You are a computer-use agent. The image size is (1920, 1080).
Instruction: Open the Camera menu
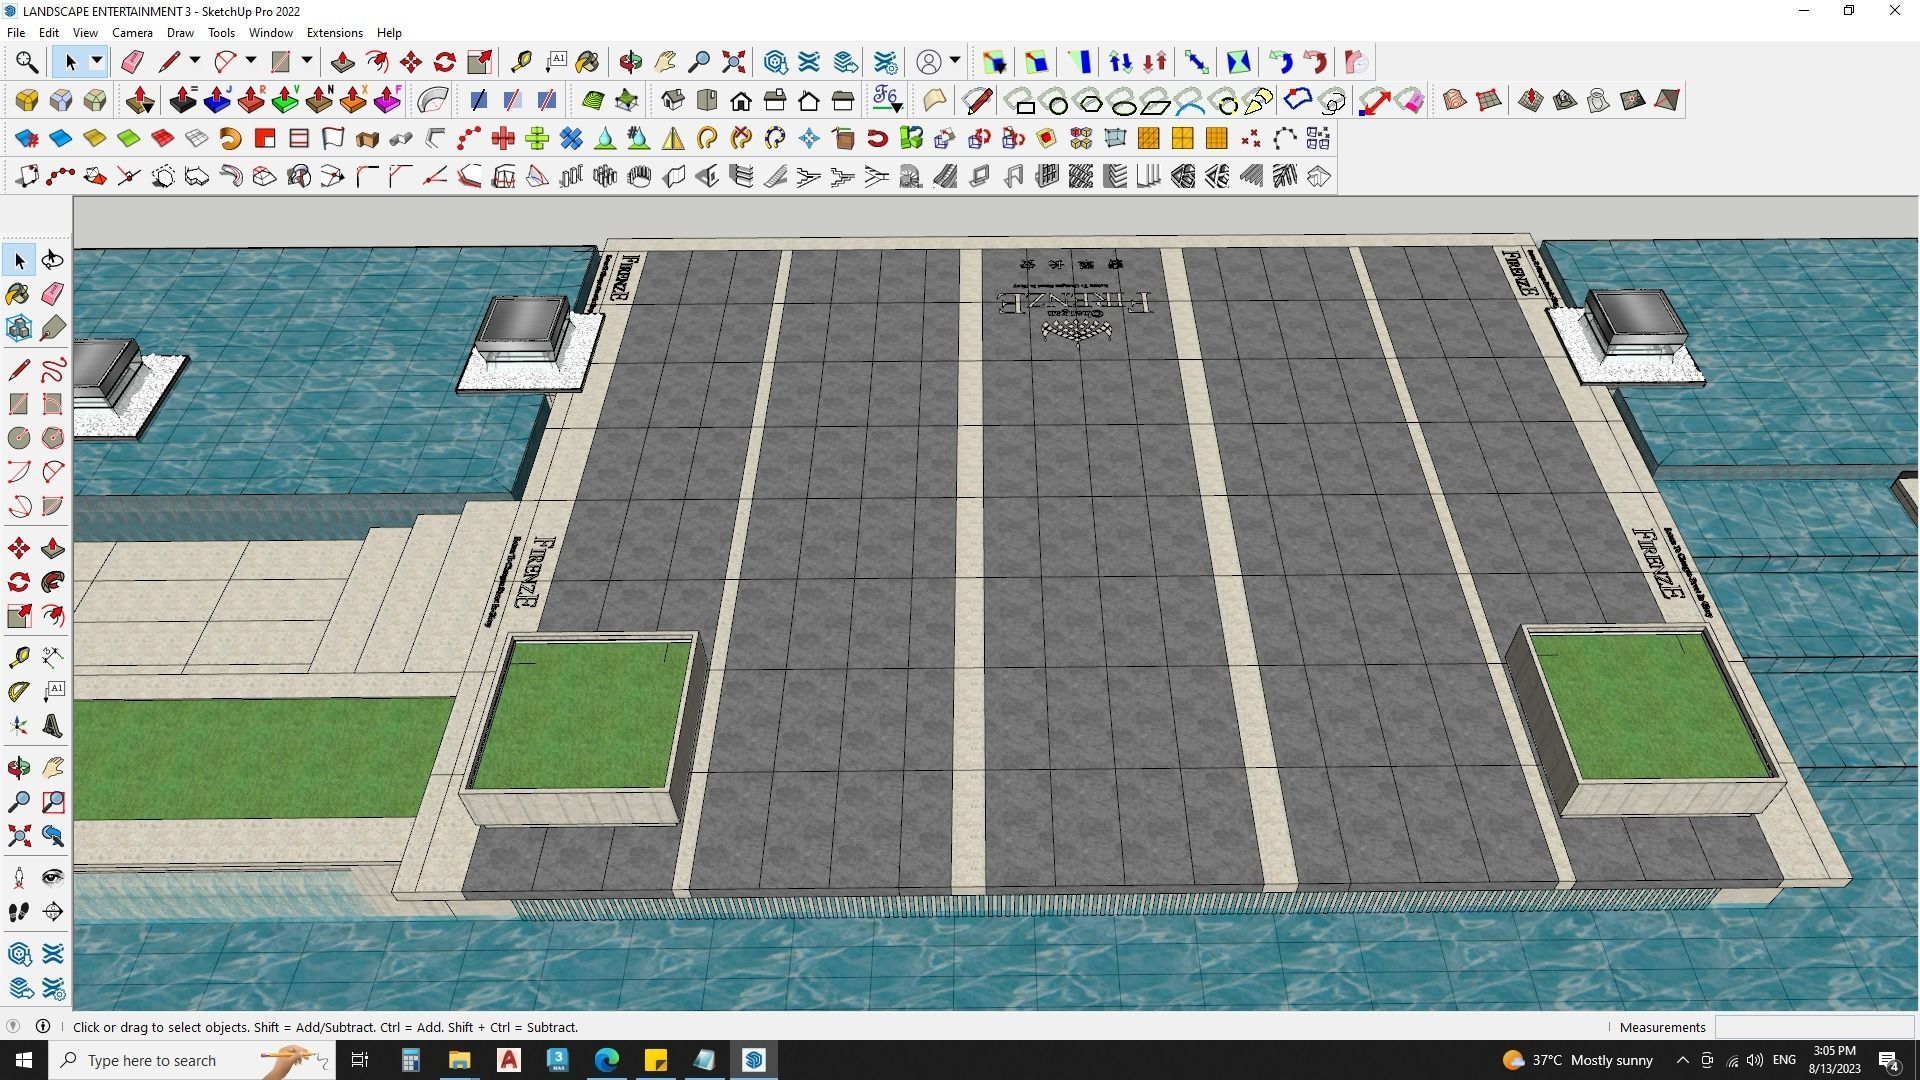coord(132,33)
